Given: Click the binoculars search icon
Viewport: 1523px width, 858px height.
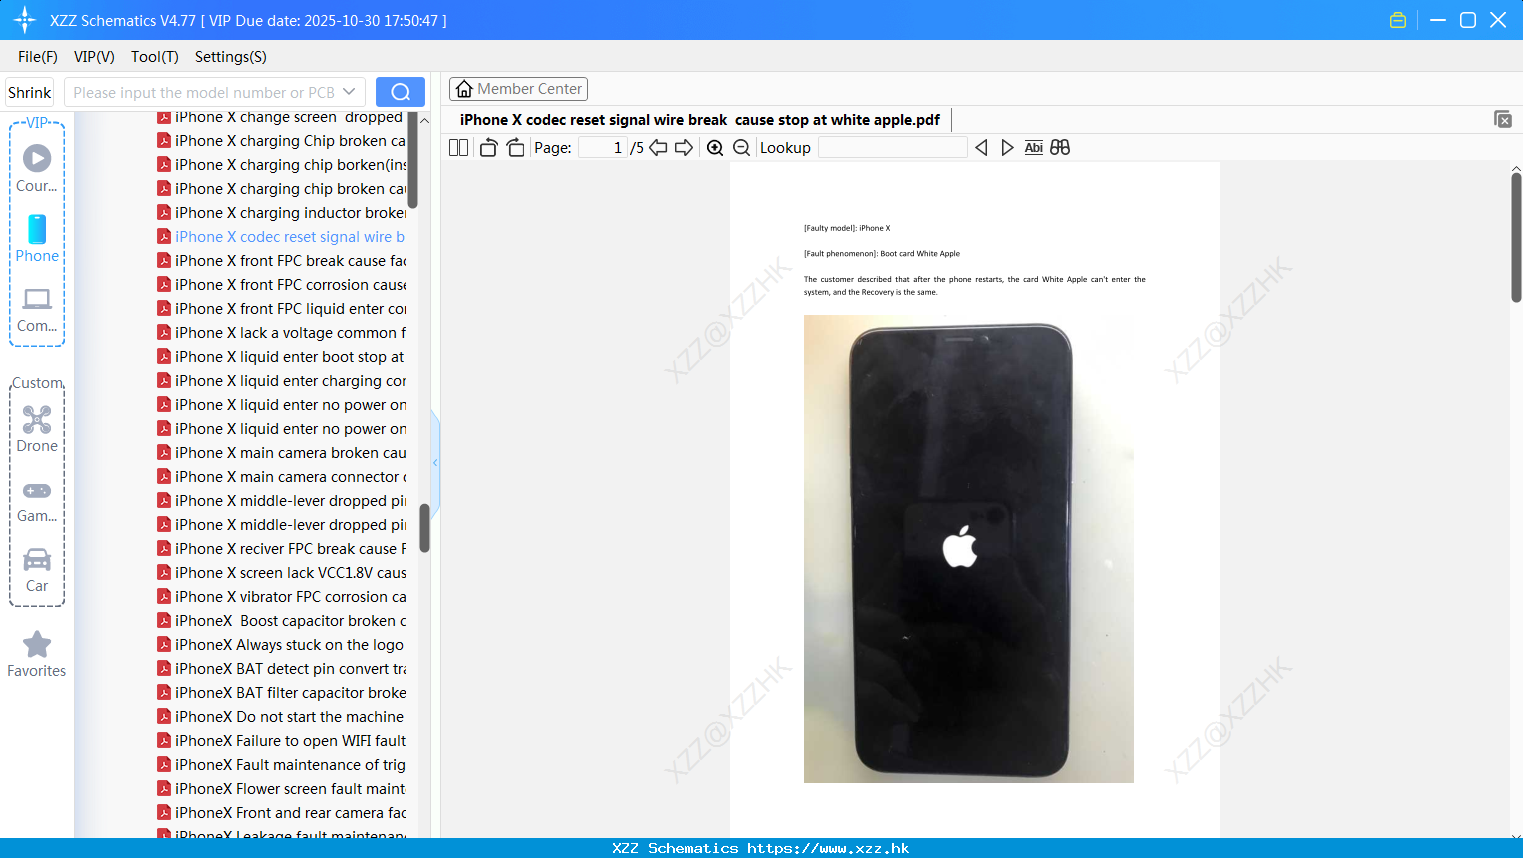Looking at the screenshot, I should tap(1060, 148).
